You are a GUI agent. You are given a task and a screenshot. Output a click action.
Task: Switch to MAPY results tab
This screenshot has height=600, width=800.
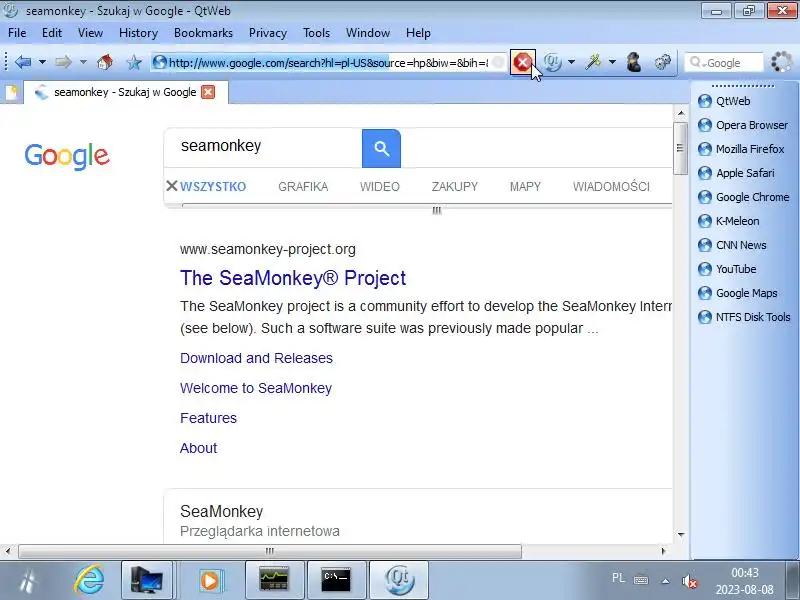525,187
